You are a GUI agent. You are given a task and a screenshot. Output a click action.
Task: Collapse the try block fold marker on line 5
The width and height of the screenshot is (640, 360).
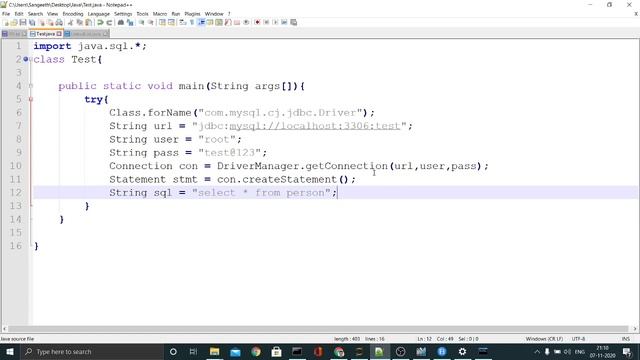coord(31,99)
